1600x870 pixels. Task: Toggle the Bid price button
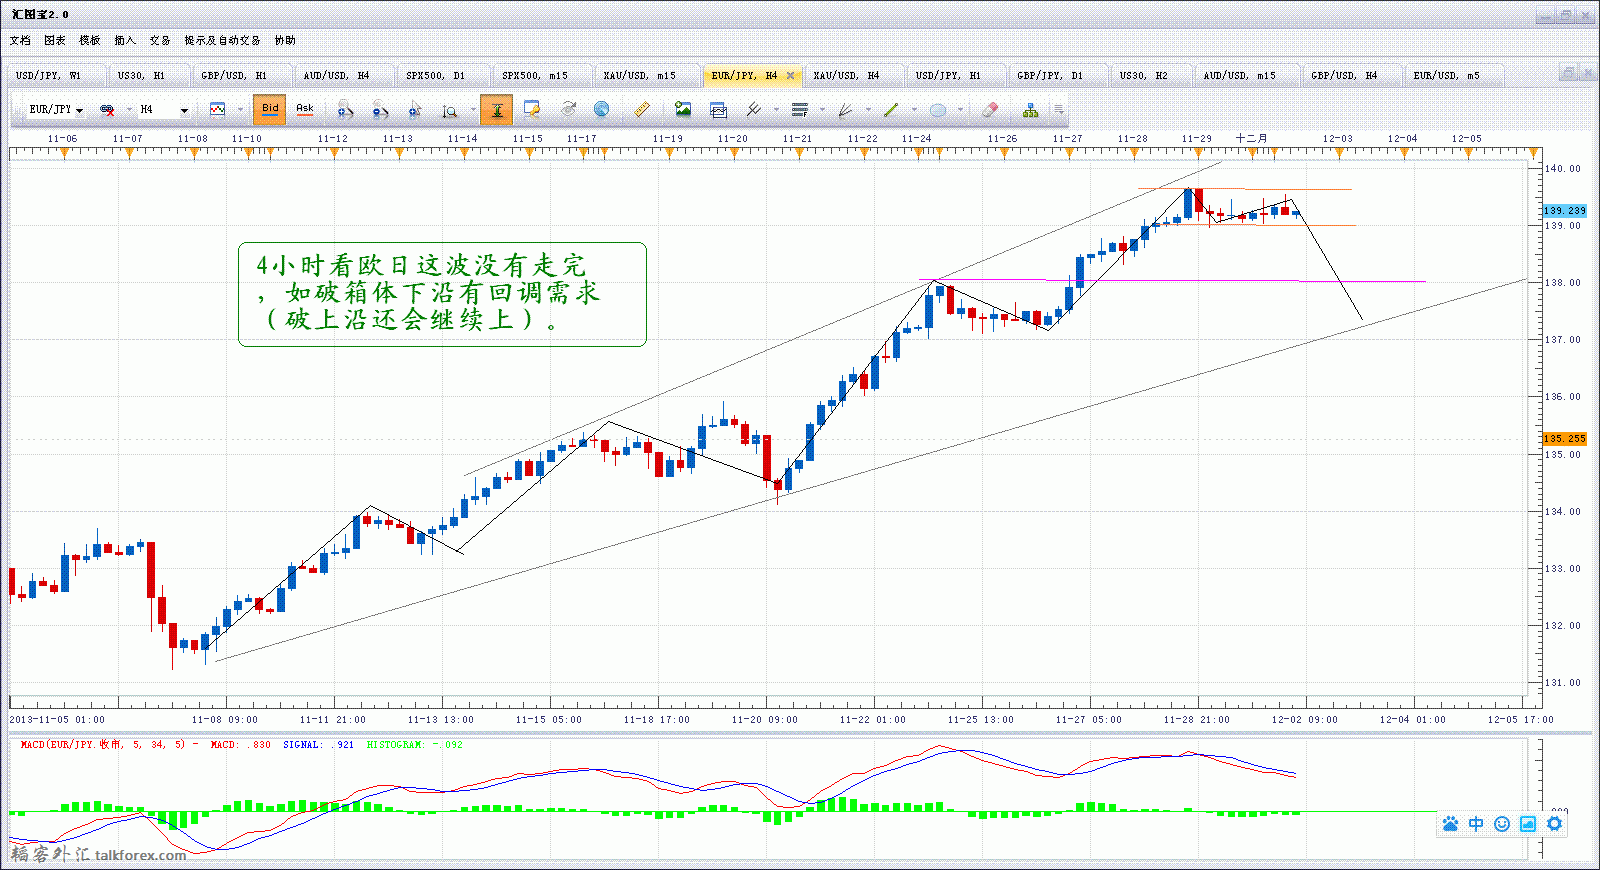[x=270, y=109]
